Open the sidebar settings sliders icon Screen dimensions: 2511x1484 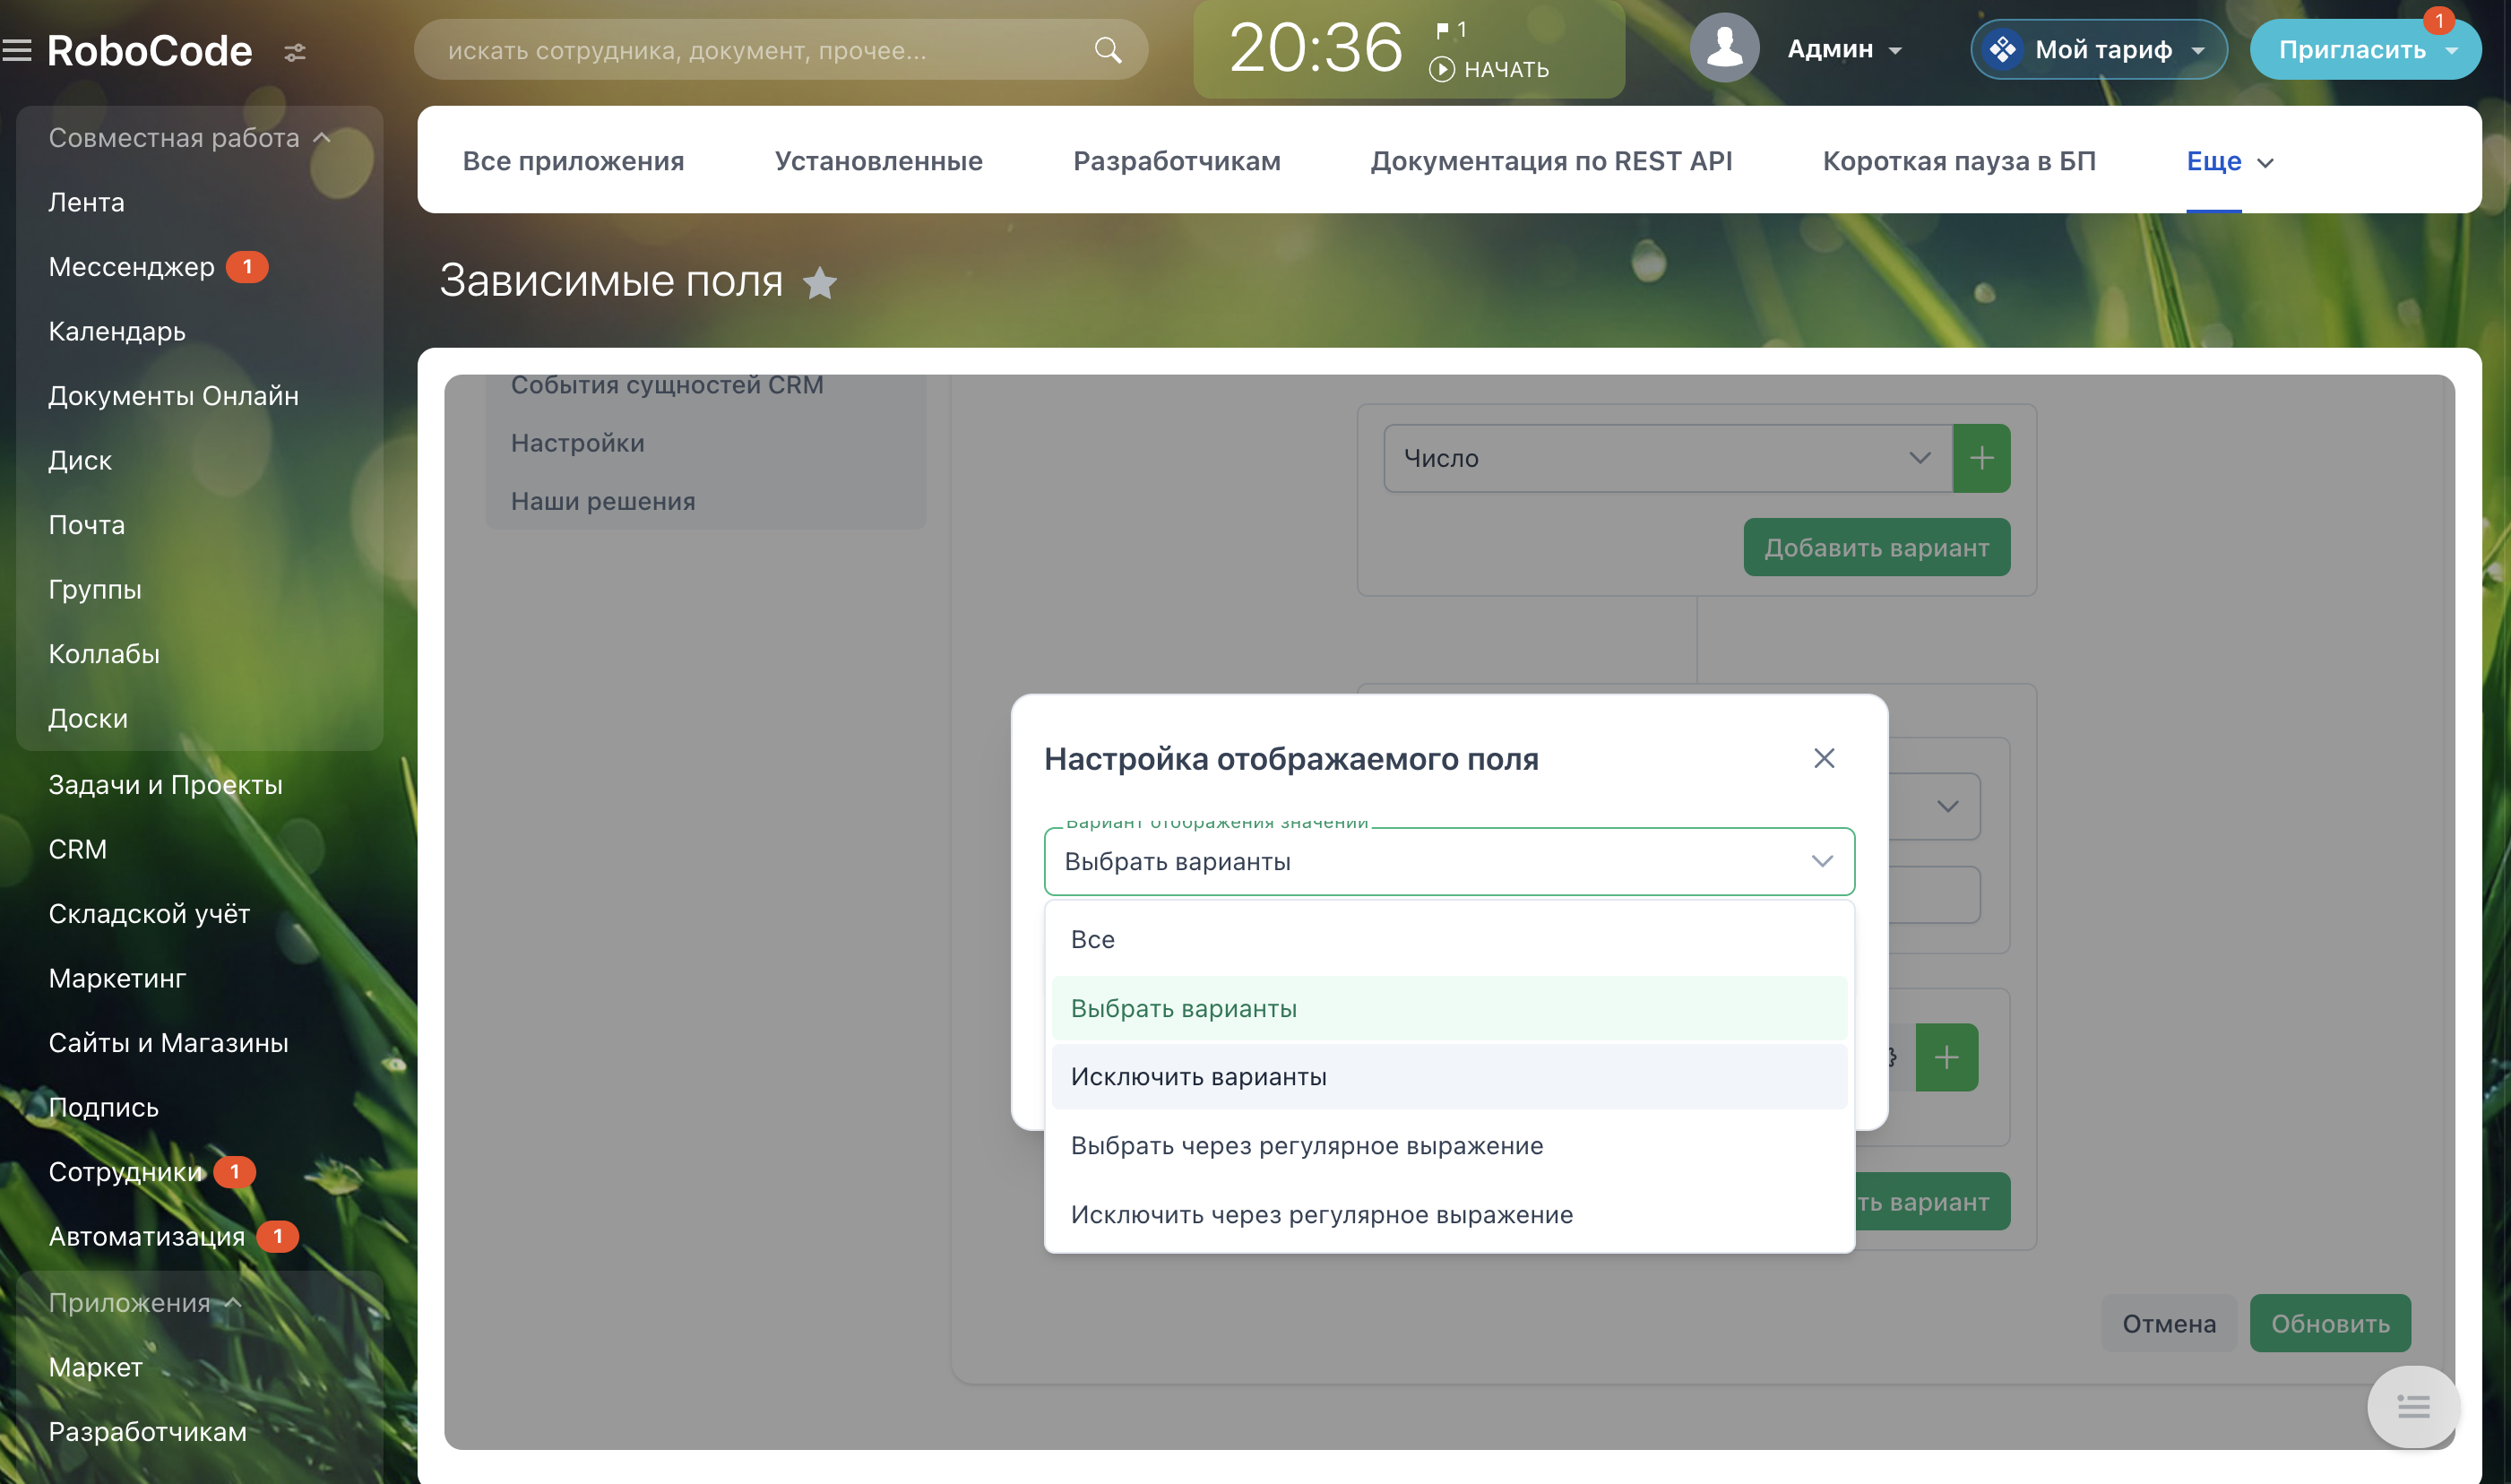pos(295,52)
